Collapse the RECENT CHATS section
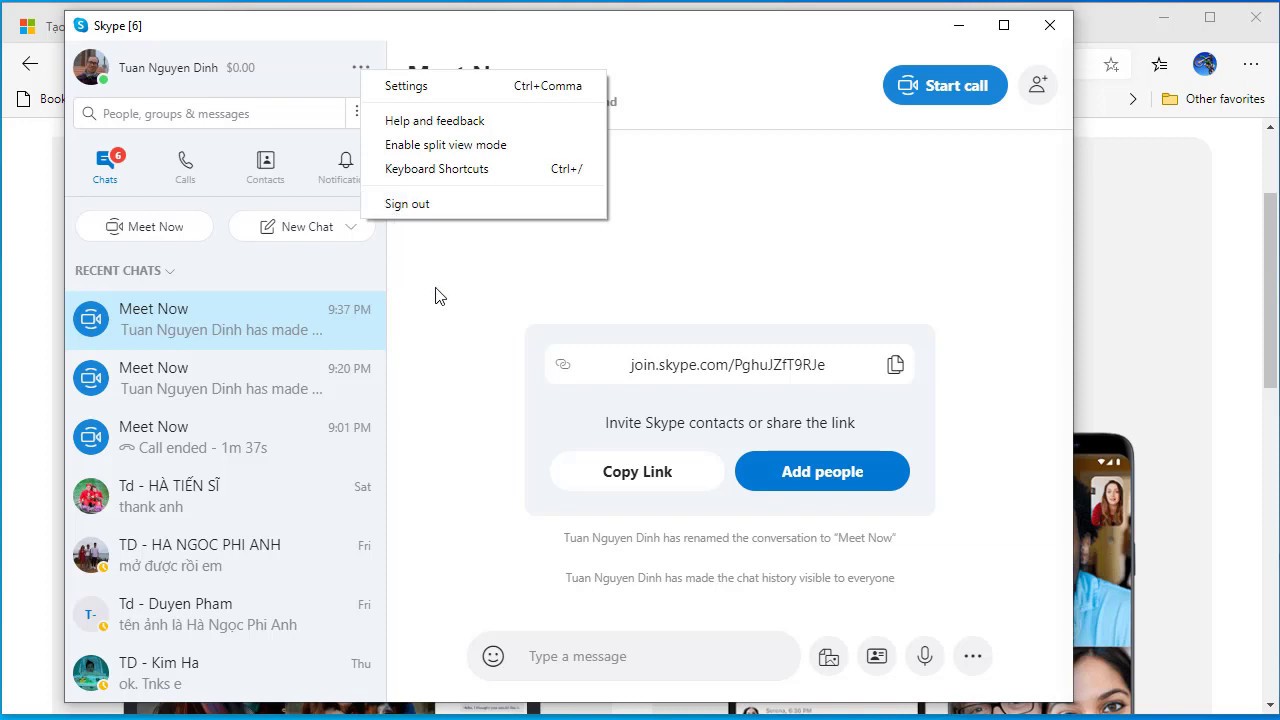The width and height of the screenshot is (1280, 720). (125, 271)
